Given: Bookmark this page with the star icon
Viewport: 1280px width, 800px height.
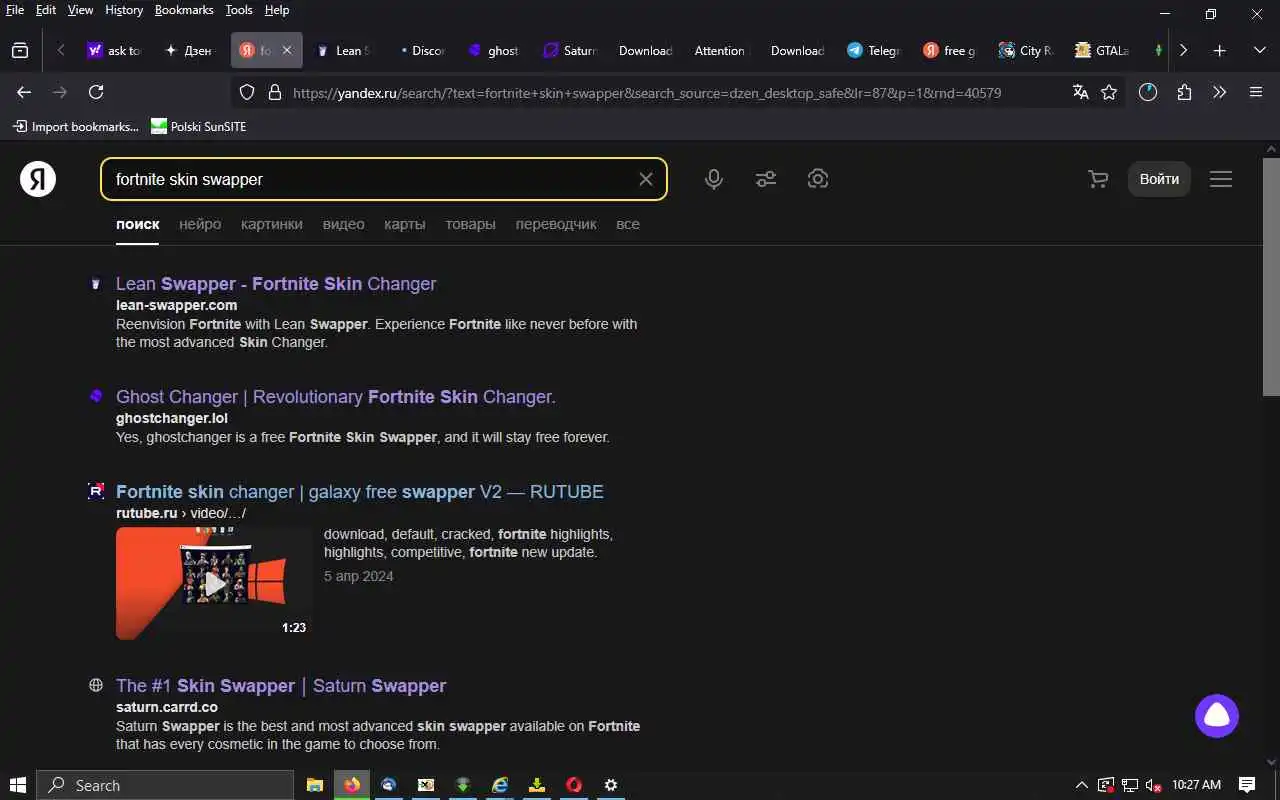Looking at the screenshot, I should tap(1109, 92).
